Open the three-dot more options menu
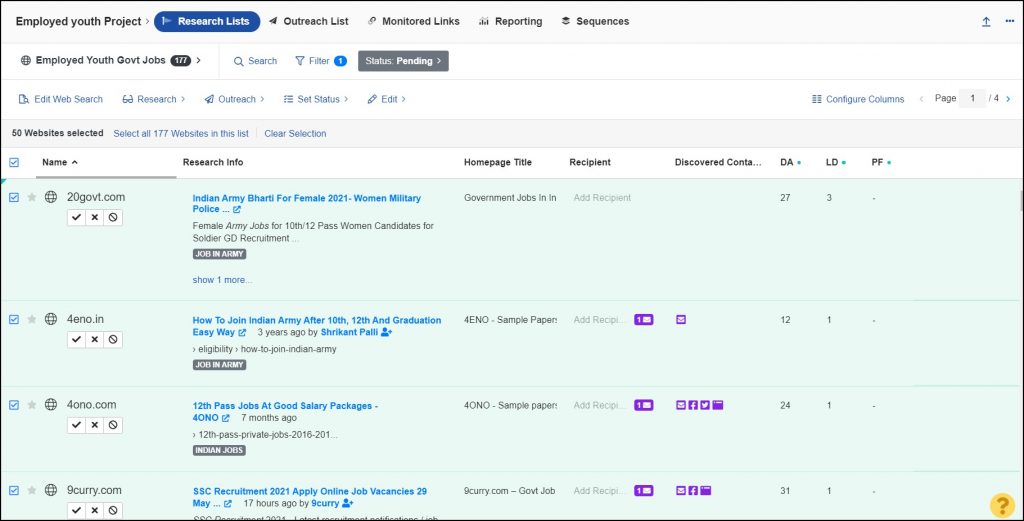1024x521 pixels. [1010, 22]
